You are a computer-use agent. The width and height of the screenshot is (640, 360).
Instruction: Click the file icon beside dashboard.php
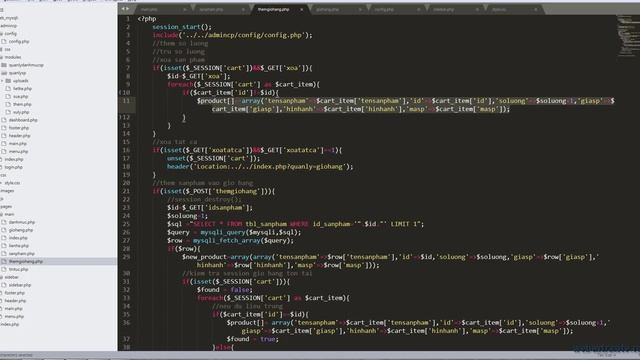[4, 120]
